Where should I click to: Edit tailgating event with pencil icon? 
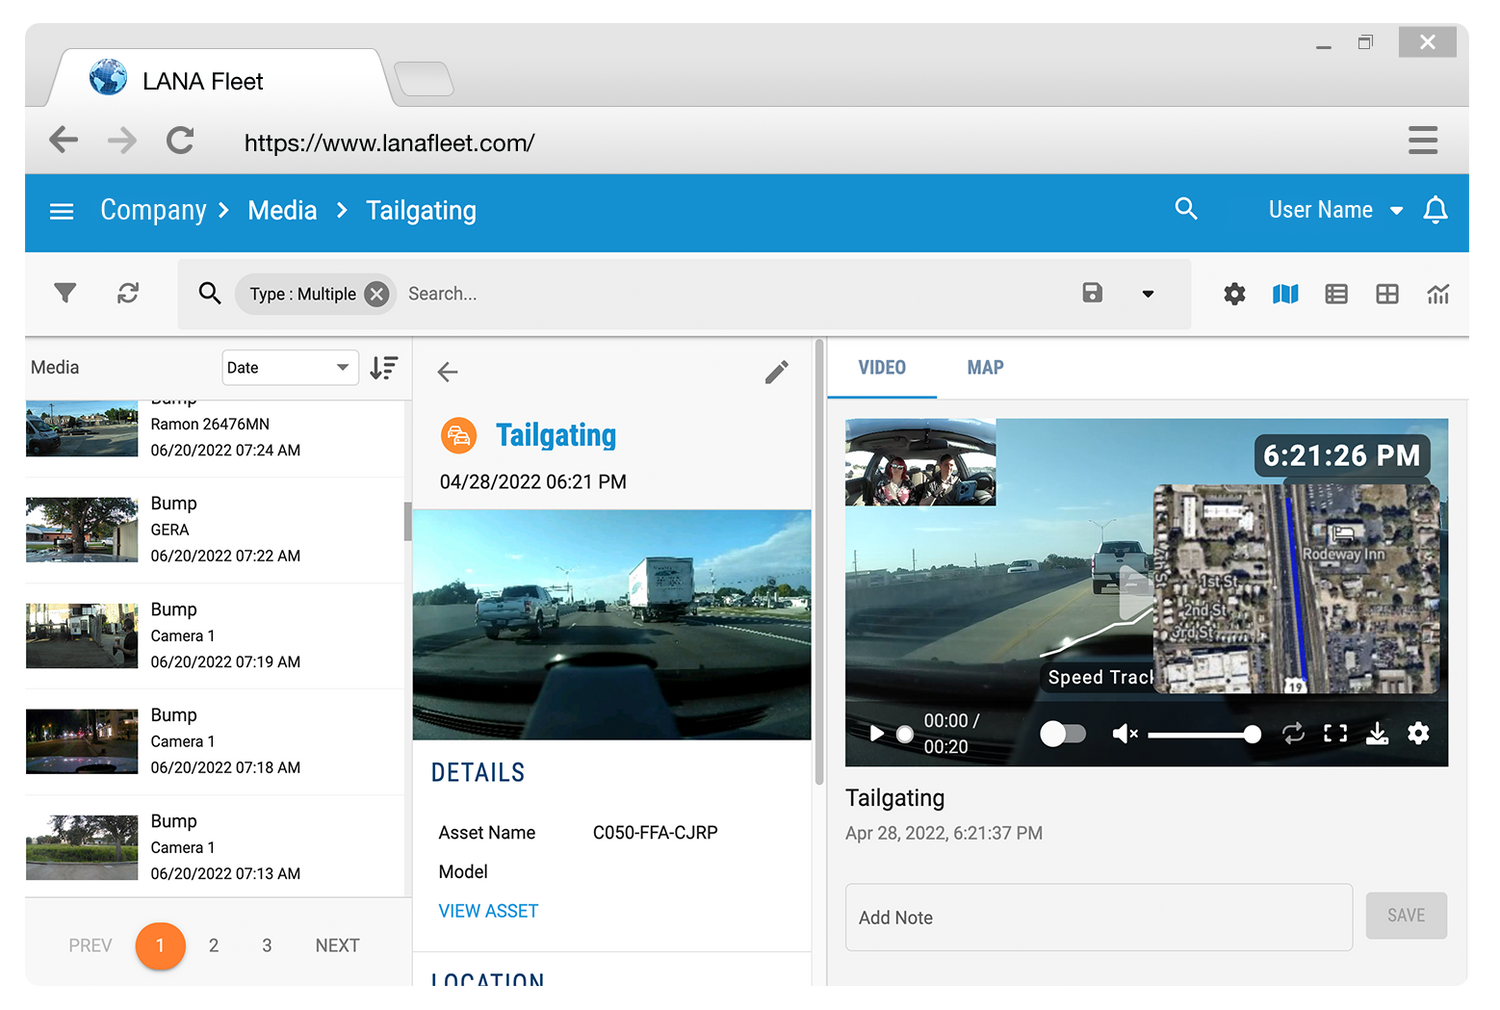pyautogui.click(x=776, y=372)
